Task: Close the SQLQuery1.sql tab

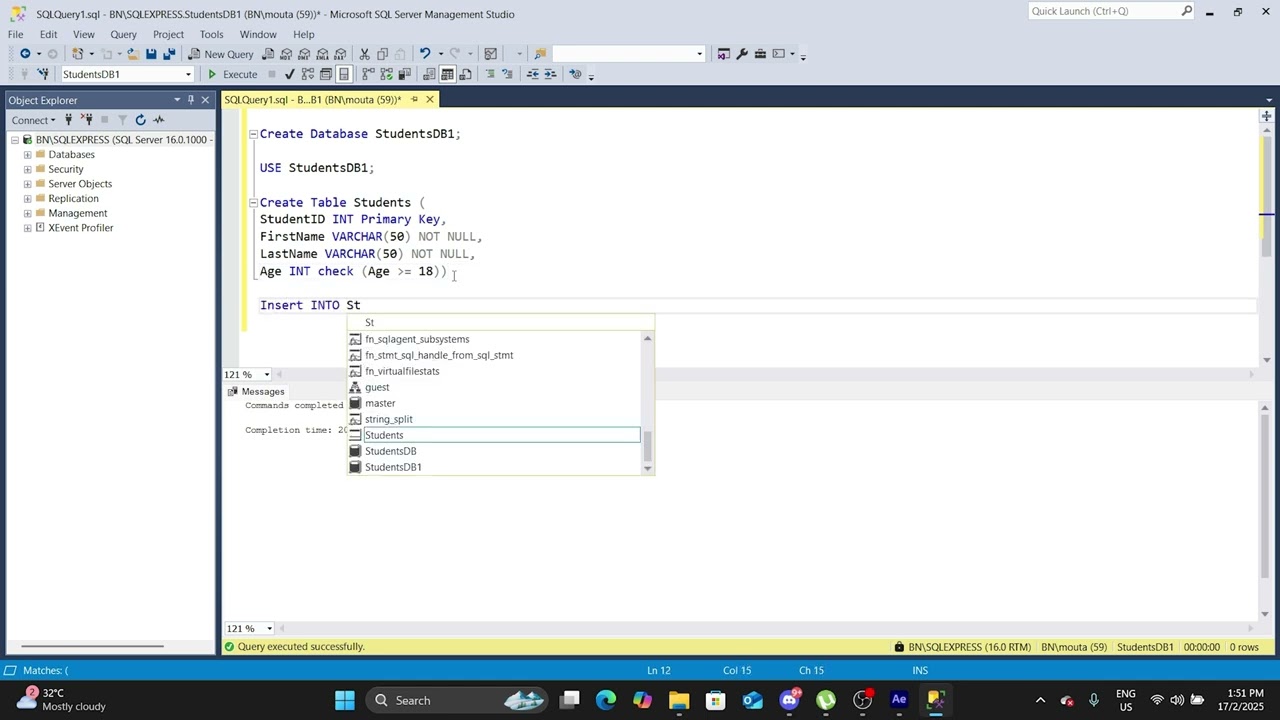Action: point(430,100)
